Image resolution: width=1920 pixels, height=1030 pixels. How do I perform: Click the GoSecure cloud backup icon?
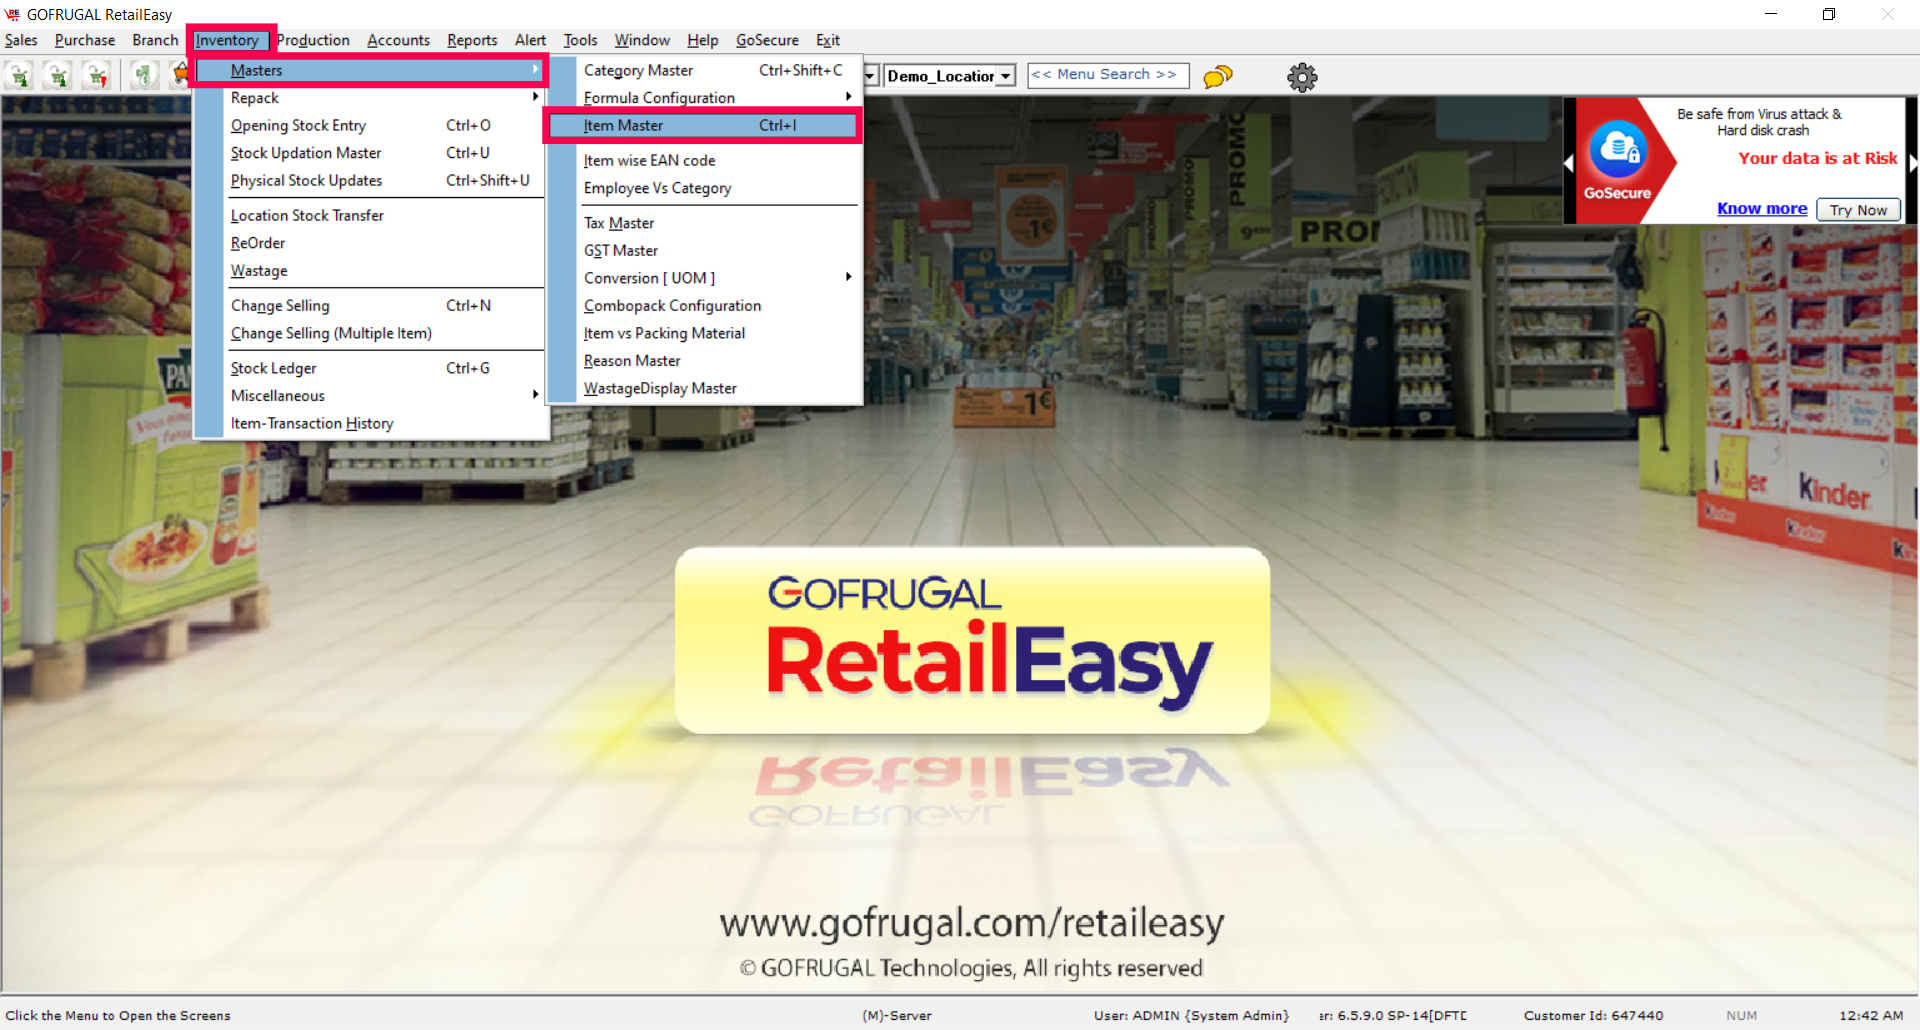pos(1617,149)
